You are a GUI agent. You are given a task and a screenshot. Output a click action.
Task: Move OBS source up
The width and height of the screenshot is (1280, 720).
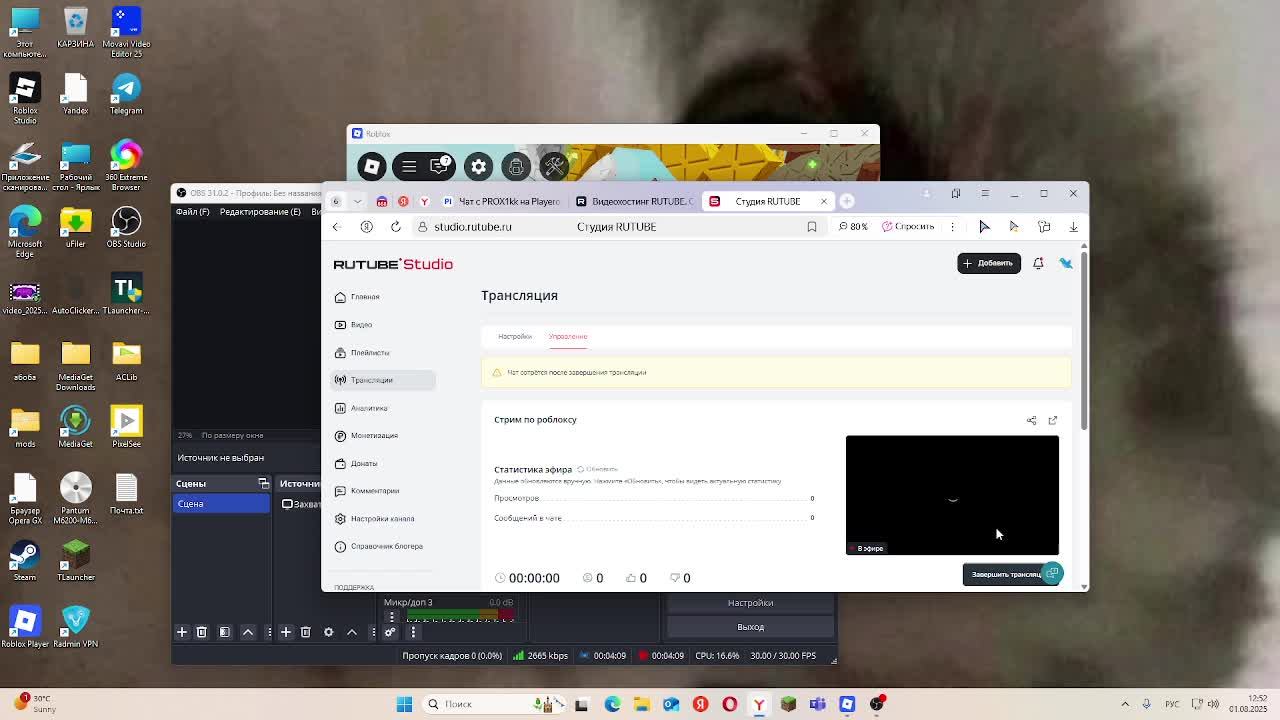click(352, 632)
